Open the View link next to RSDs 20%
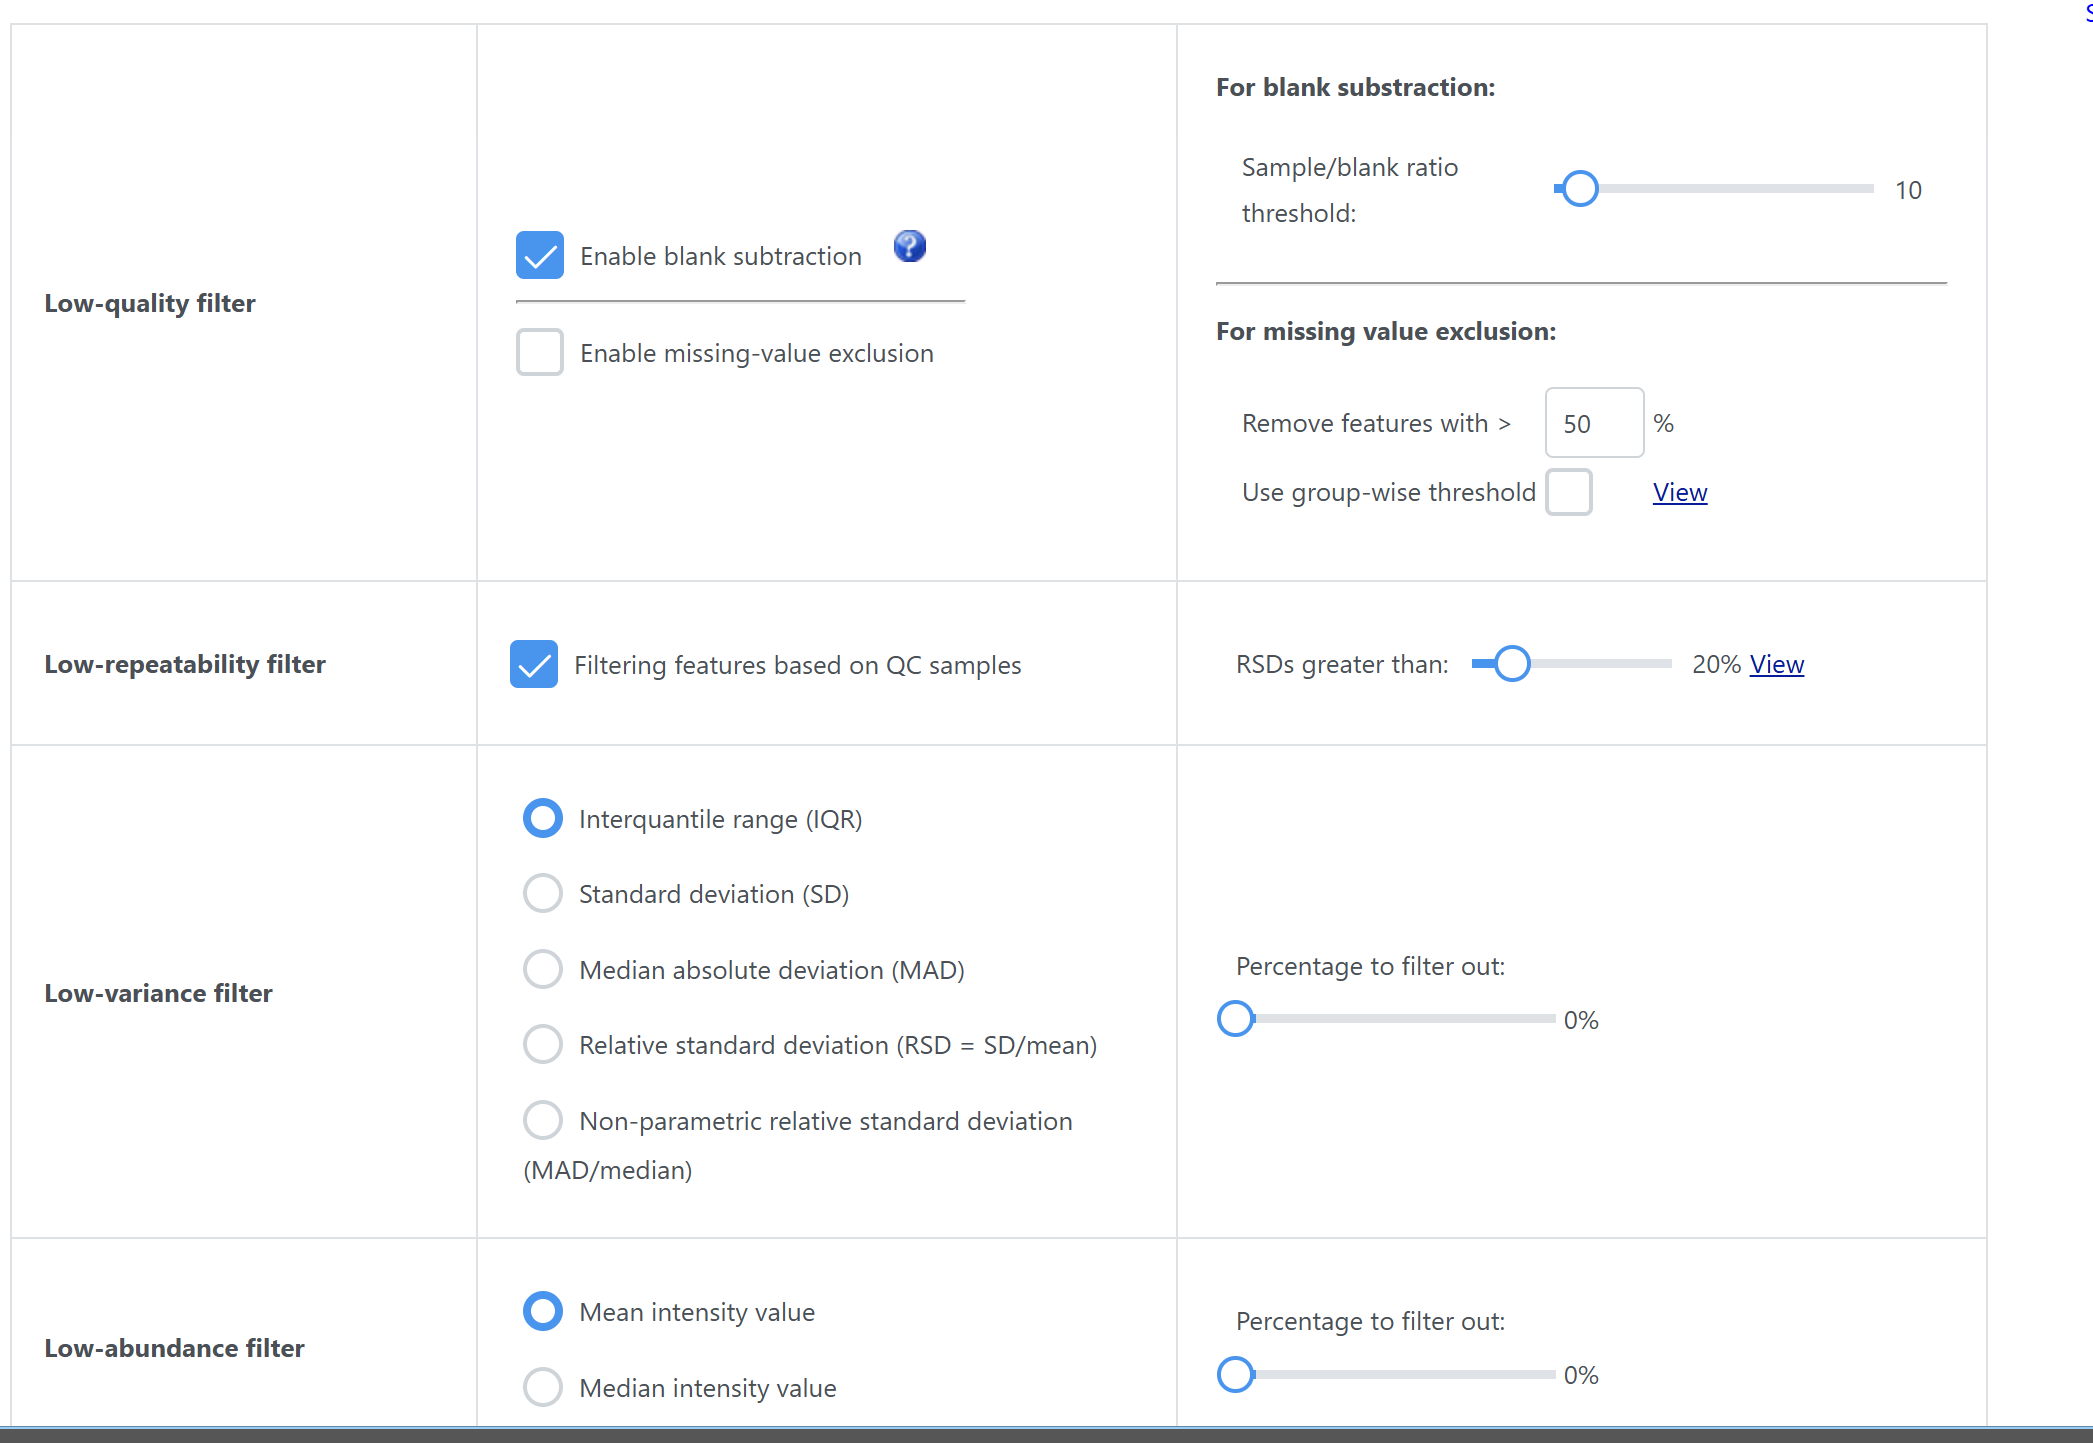Viewport: 2093px width, 1443px height. point(1776,664)
